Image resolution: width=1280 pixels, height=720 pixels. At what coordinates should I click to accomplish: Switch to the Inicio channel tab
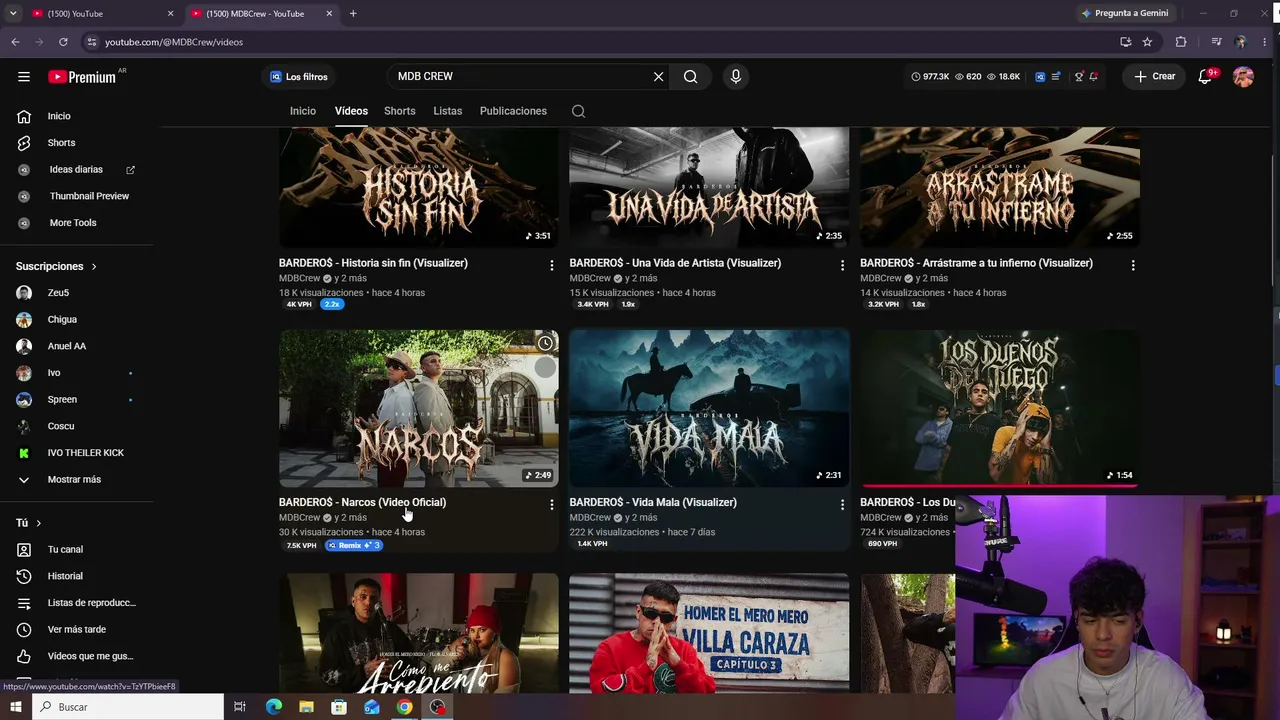point(303,111)
